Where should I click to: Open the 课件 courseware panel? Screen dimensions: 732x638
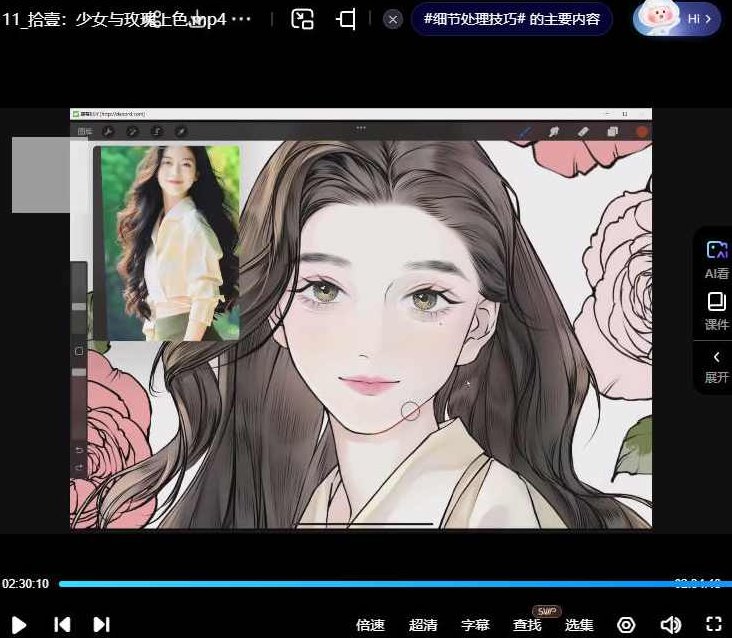[x=716, y=311]
